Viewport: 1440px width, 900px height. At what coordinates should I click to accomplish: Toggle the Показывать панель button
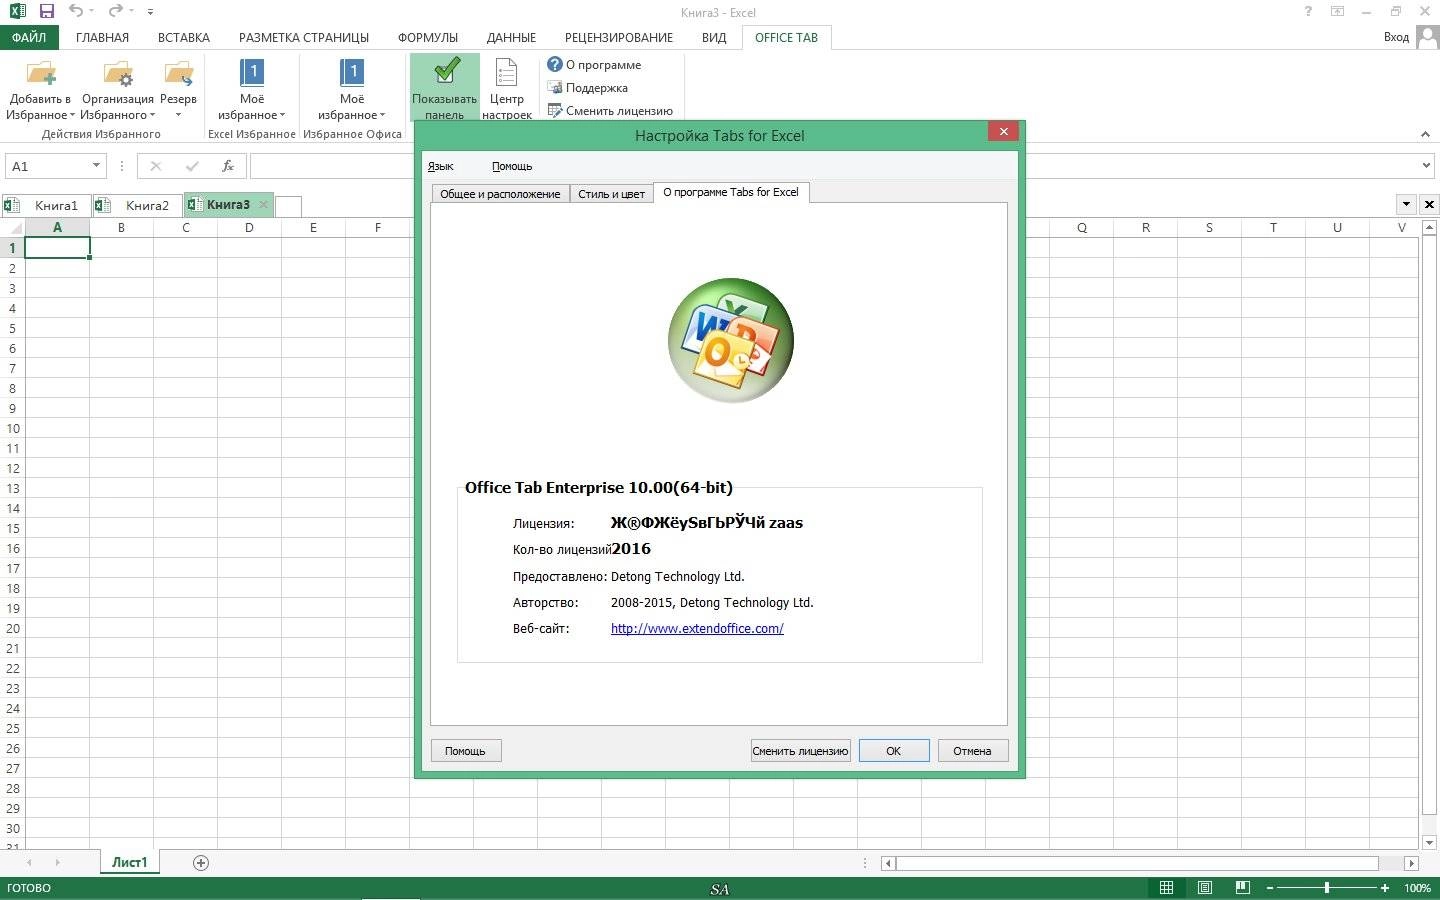point(445,87)
